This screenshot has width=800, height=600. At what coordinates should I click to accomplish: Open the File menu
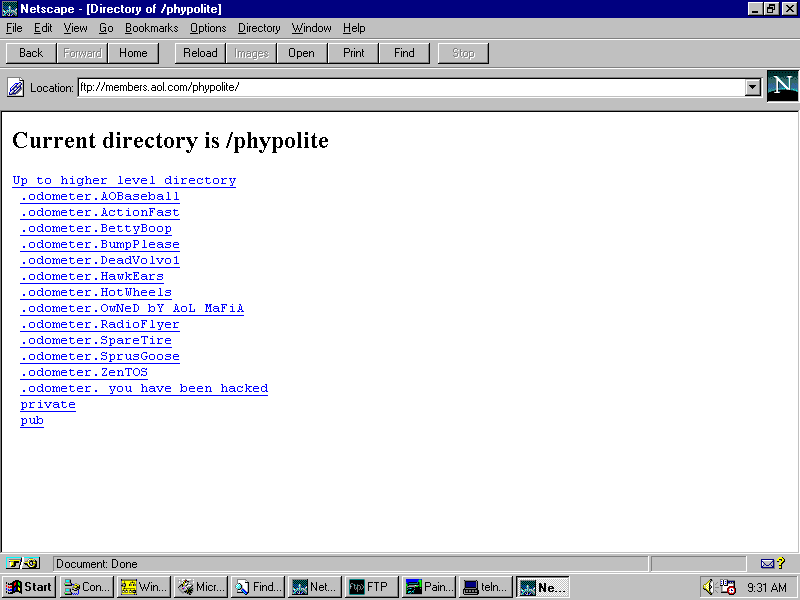[14, 28]
